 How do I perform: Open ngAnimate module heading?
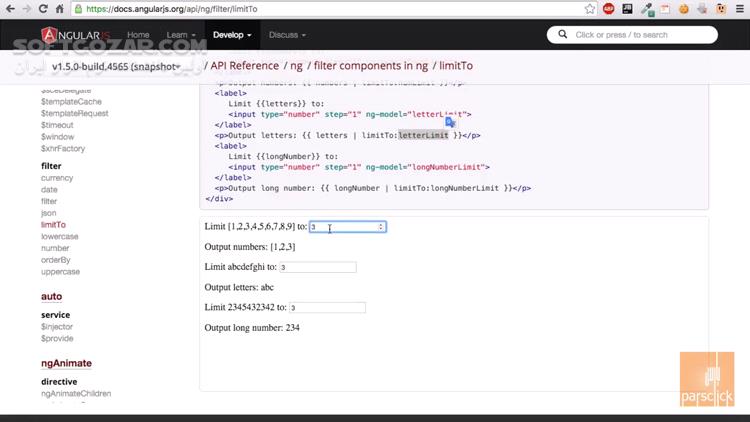[x=66, y=363]
